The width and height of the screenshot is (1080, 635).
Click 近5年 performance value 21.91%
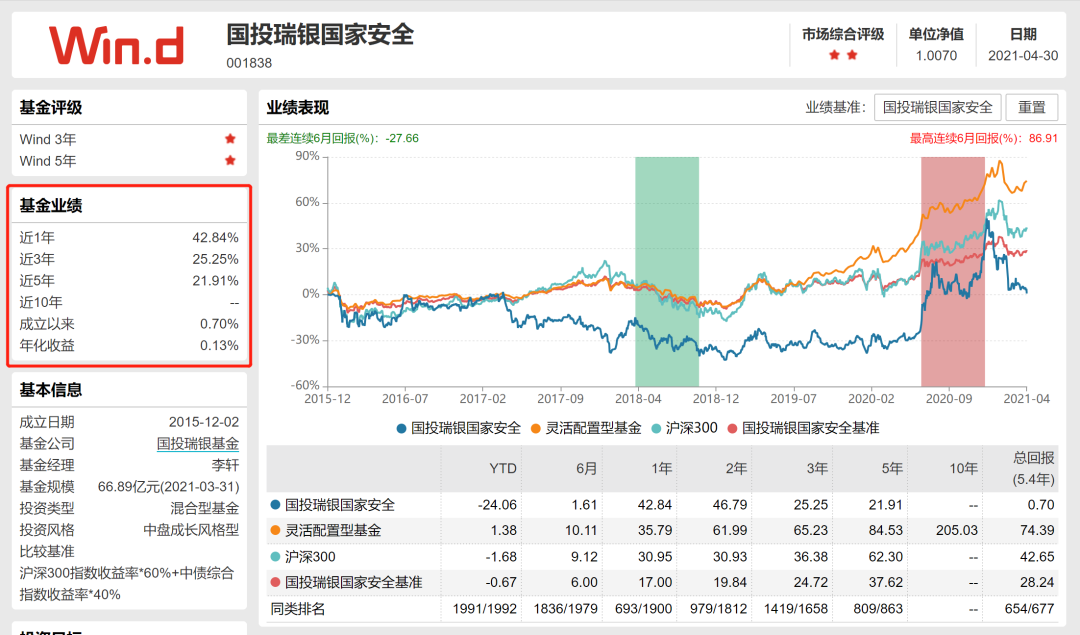215,280
